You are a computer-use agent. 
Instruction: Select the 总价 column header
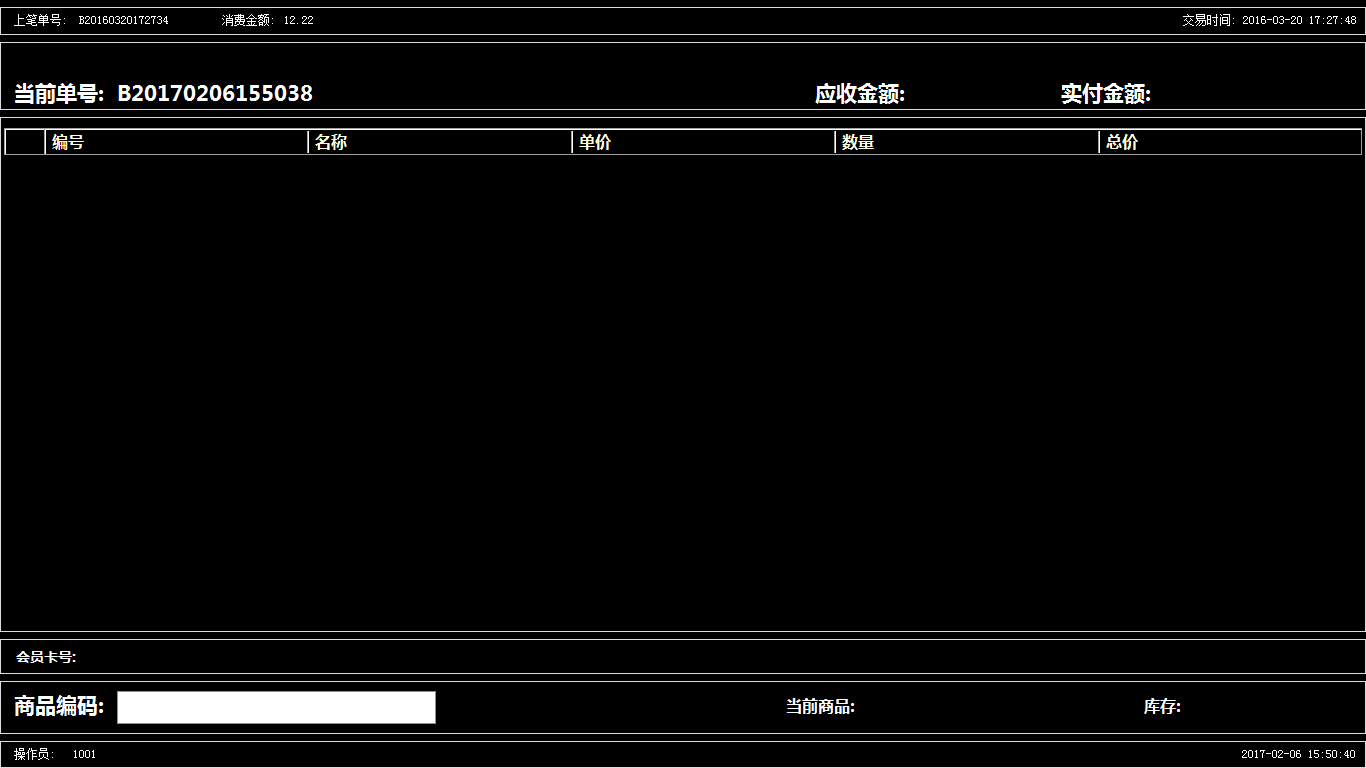point(1229,142)
